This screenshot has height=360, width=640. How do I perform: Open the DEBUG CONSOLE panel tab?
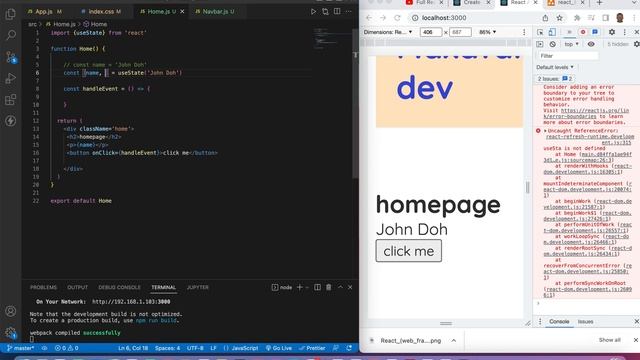[x=119, y=287]
